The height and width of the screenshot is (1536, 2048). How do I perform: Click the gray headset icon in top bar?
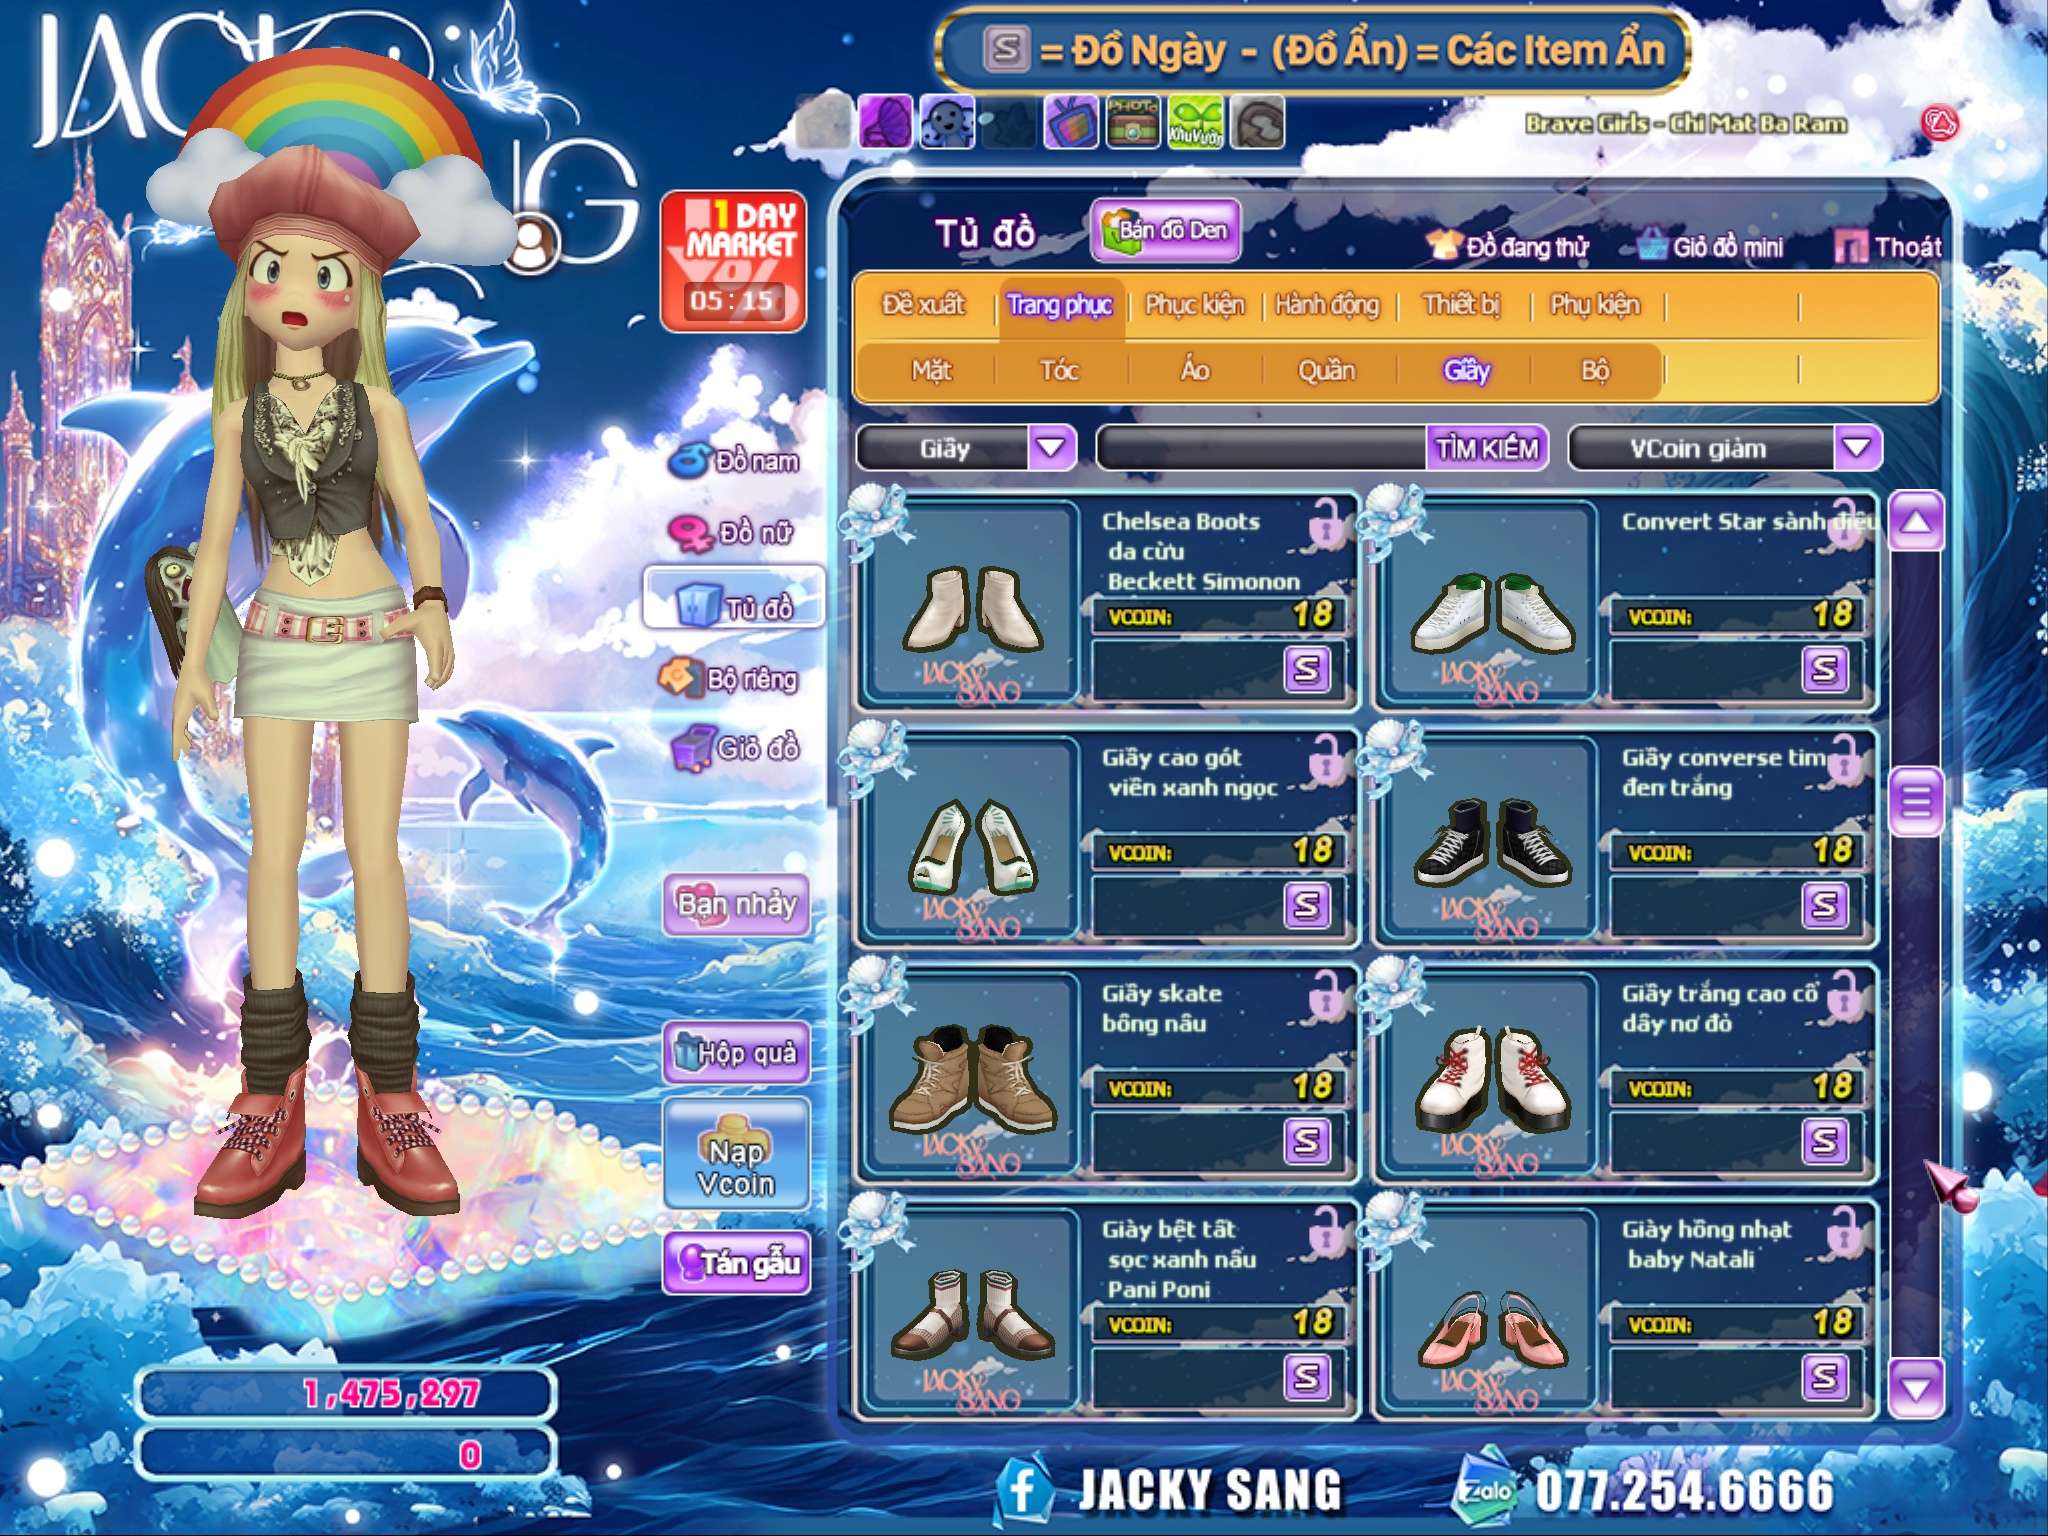[x=1257, y=122]
